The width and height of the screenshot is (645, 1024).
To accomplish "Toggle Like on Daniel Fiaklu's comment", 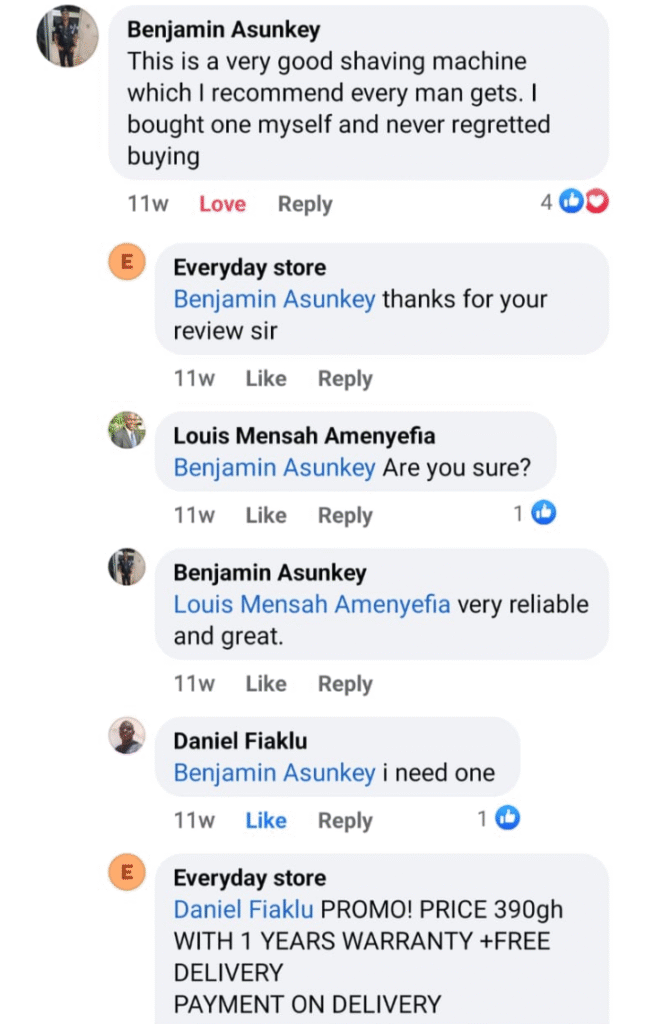I will pyautogui.click(x=266, y=820).
